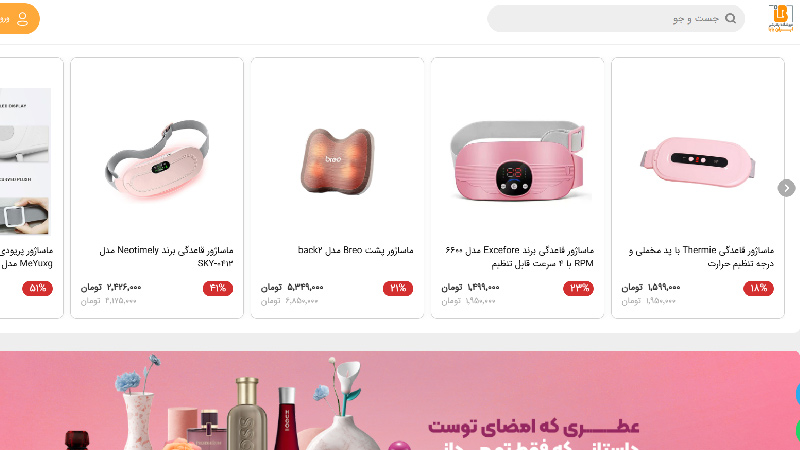Click the Neotimely SKY-0413 product title
This screenshot has width=800, height=450.
166,257
